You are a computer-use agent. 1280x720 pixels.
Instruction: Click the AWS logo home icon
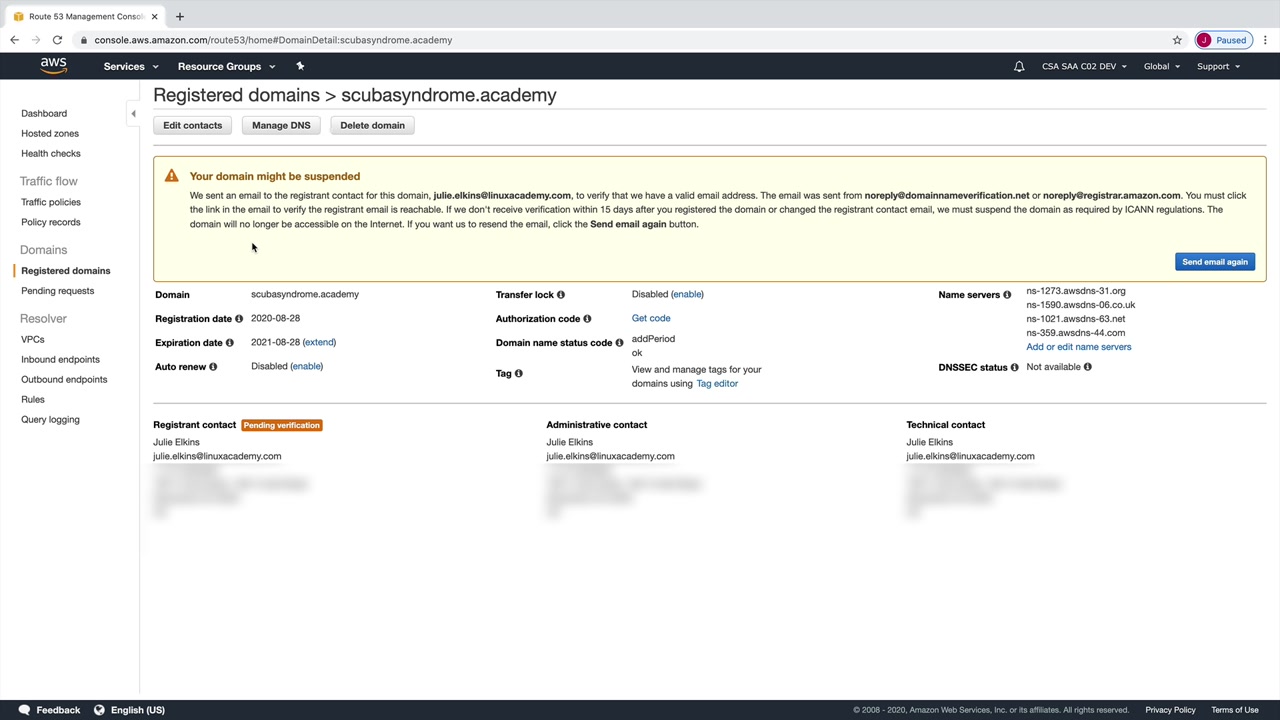[x=54, y=66]
